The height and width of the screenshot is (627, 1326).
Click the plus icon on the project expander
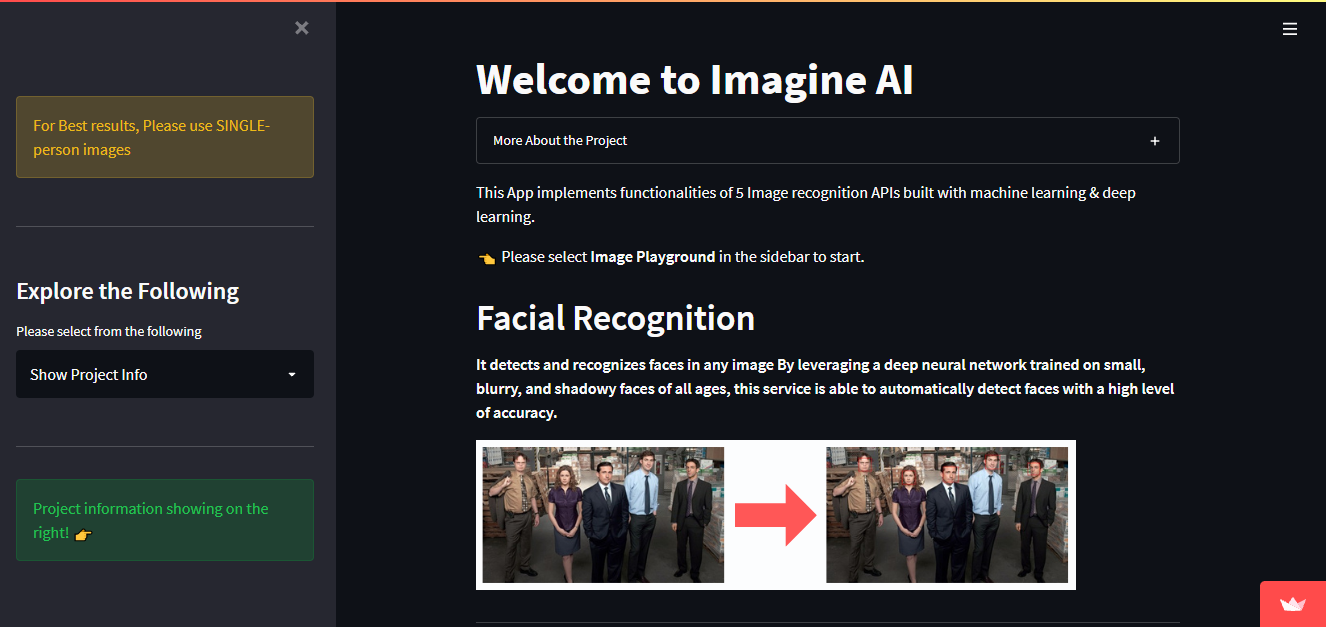click(x=1155, y=141)
